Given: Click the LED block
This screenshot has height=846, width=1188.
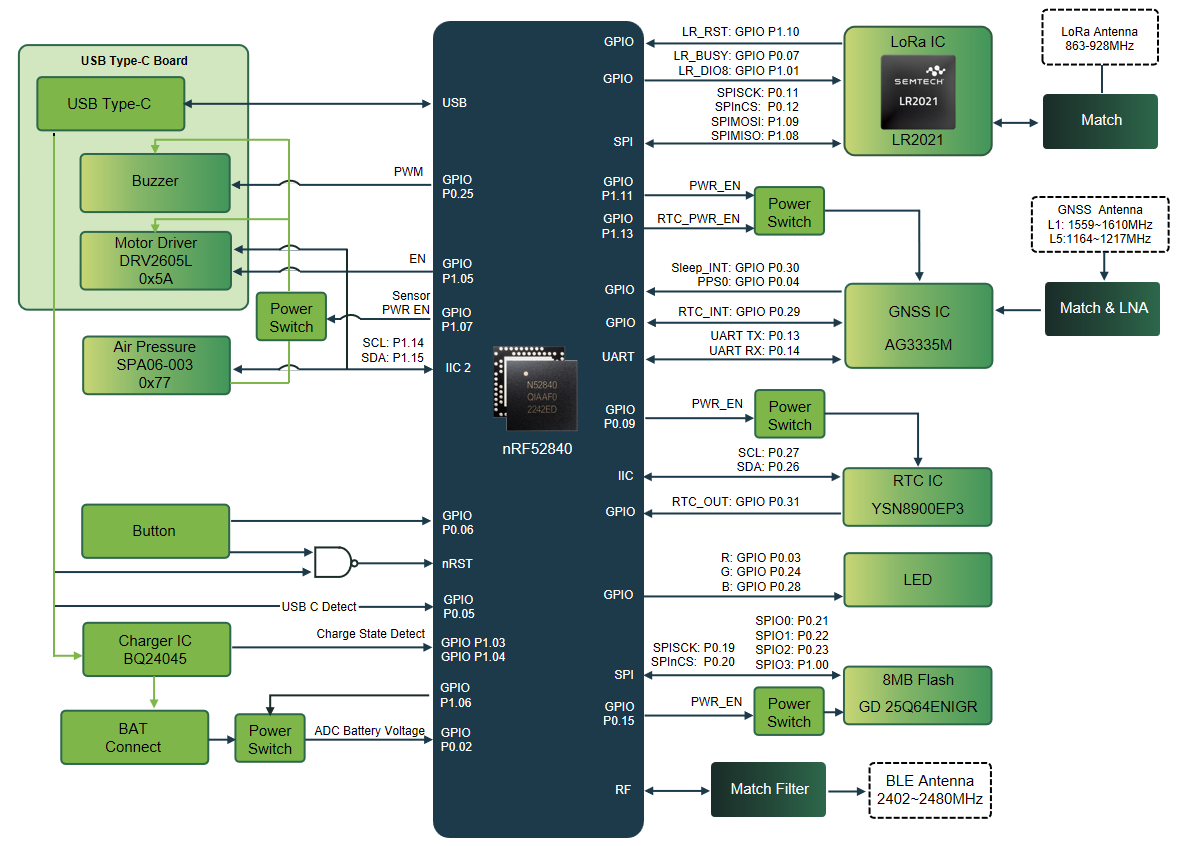Looking at the screenshot, I should [918, 579].
